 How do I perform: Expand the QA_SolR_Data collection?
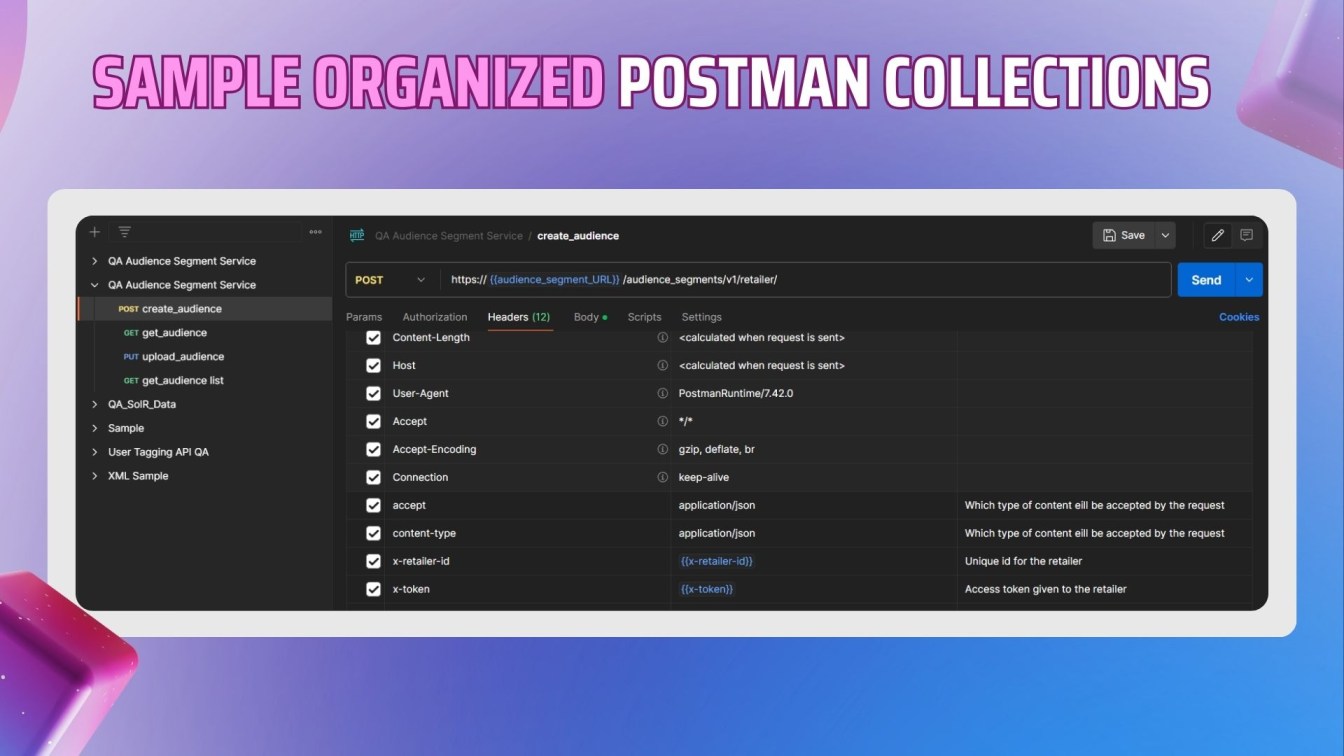[x=94, y=405]
